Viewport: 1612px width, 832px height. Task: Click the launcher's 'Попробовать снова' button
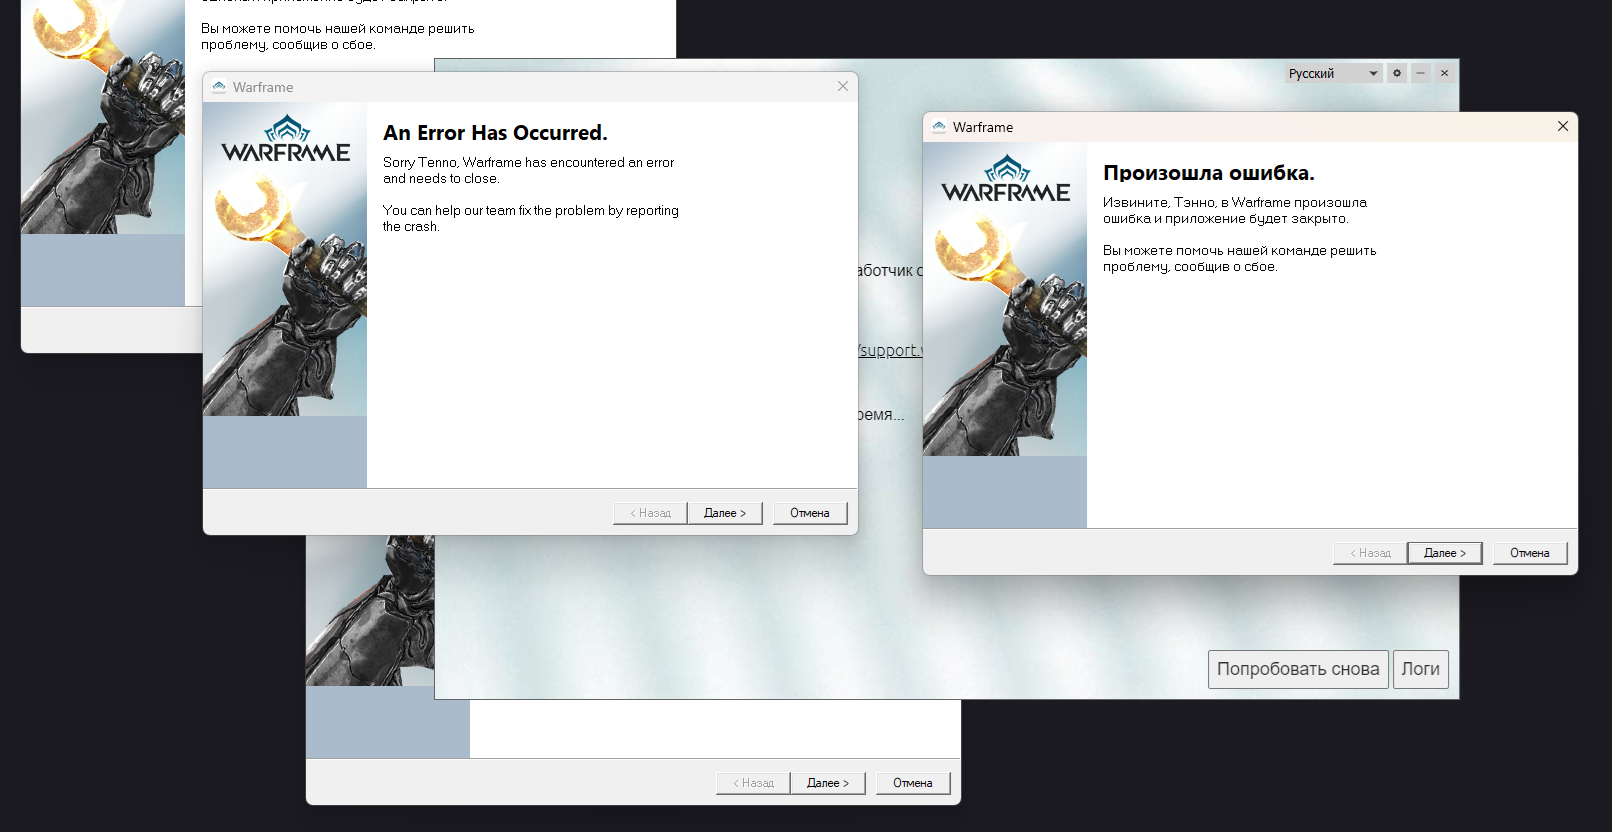tap(1298, 669)
